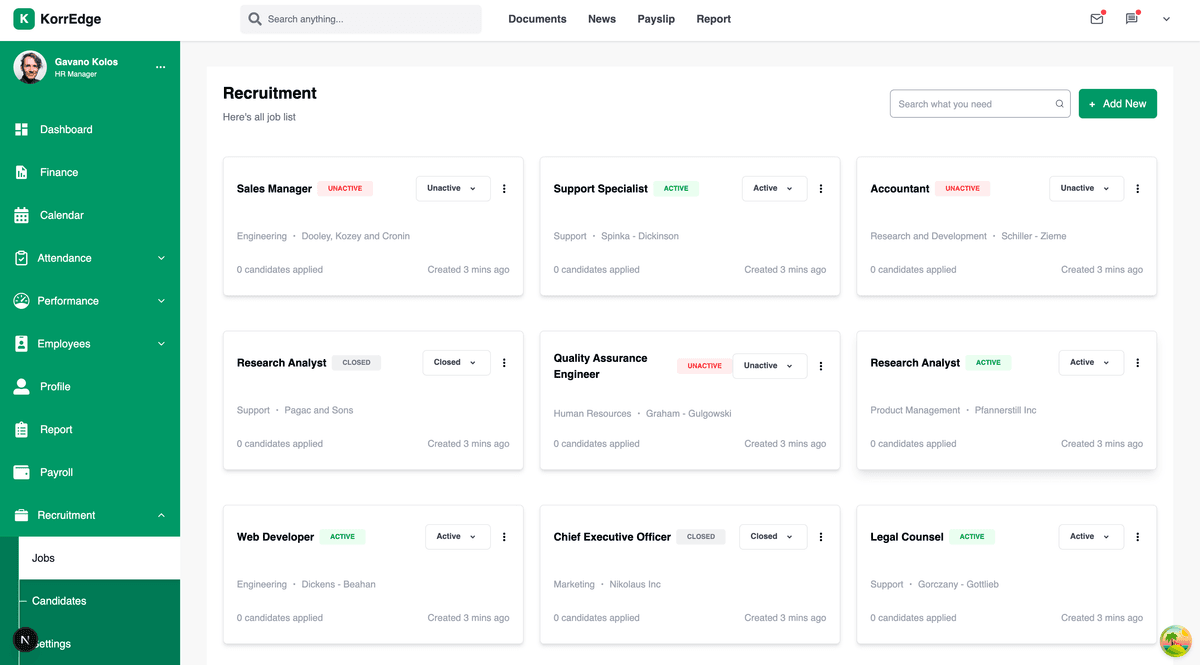
Task: Click the kebab menu on the Legal Counsel card
Action: point(1137,536)
